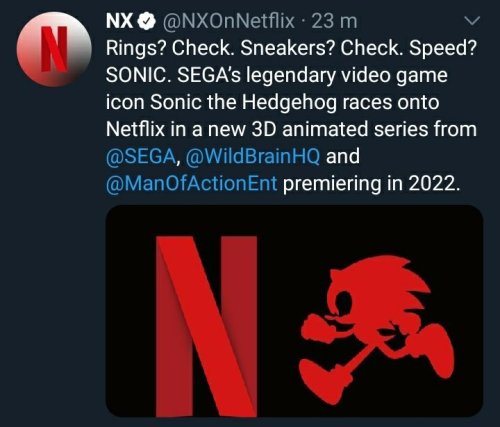This screenshot has width=500, height=427.
Task: Open the @WildBrainHQ mention
Action: click(252, 156)
